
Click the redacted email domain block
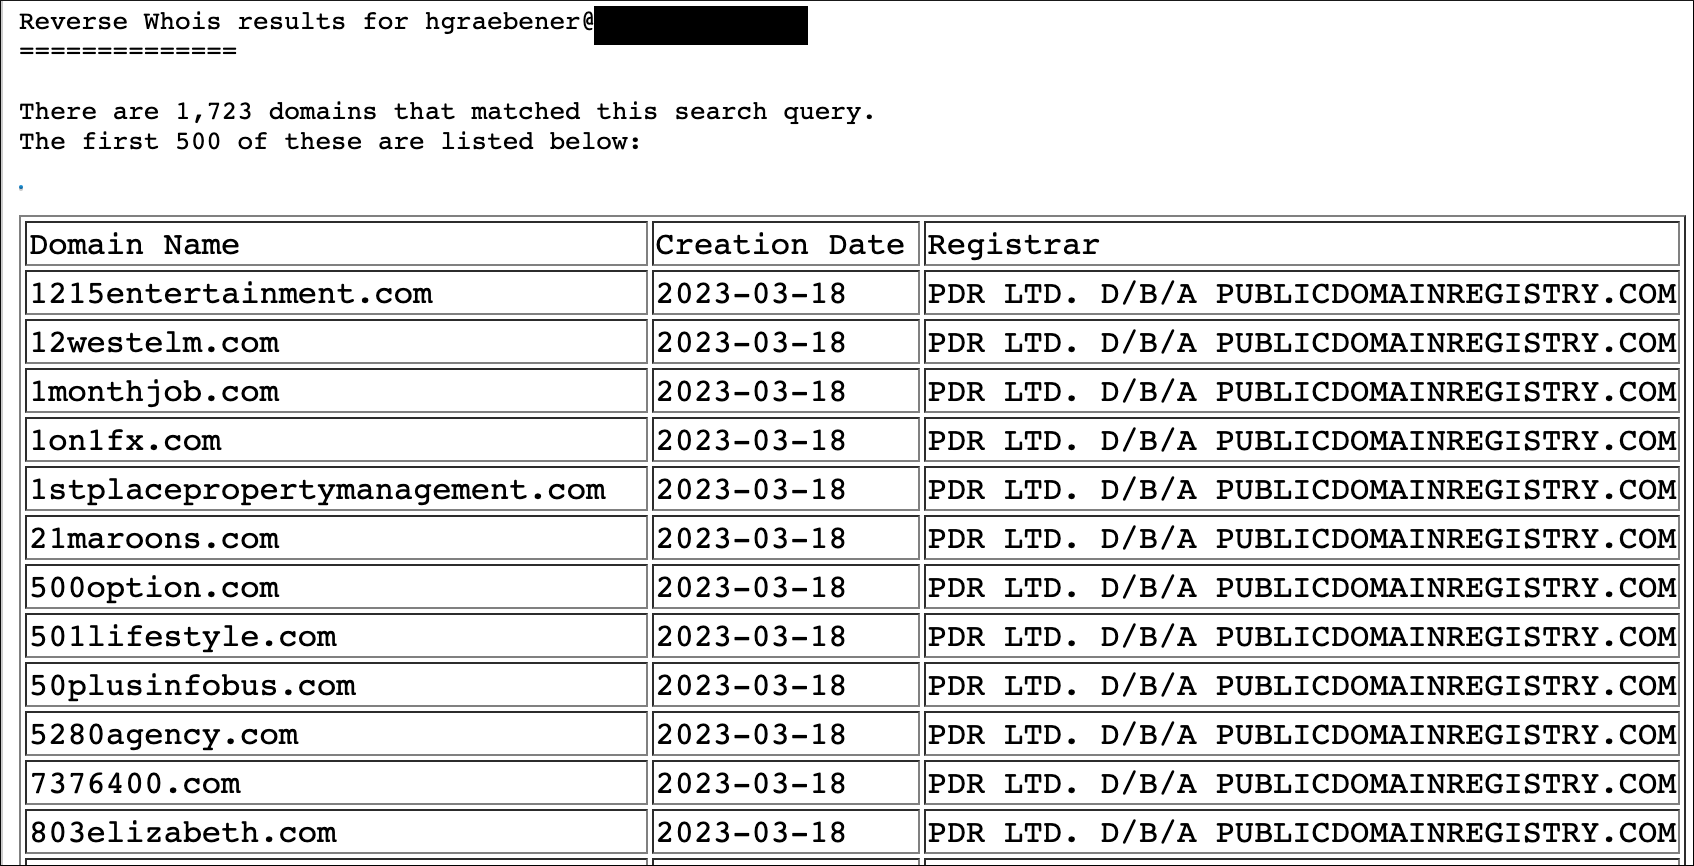coord(700,25)
